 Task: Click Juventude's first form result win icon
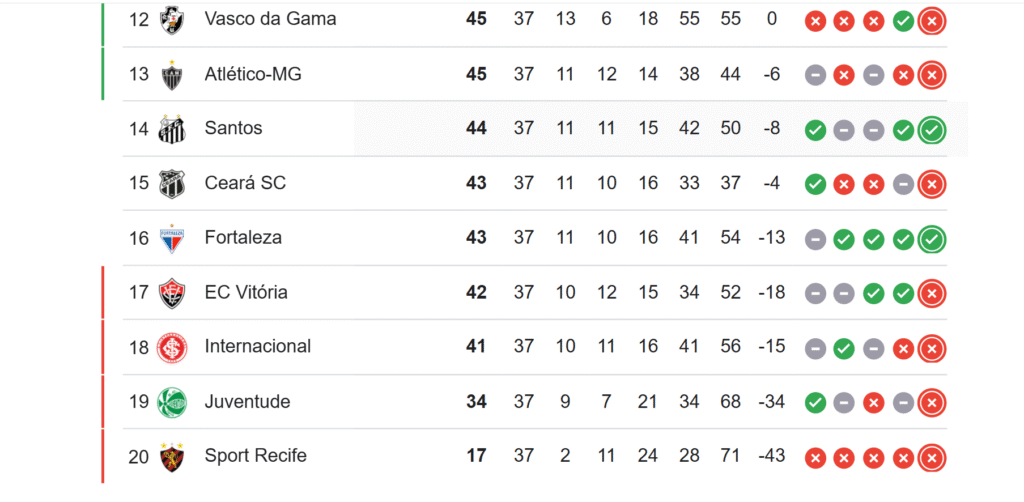click(x=815, y=403)
